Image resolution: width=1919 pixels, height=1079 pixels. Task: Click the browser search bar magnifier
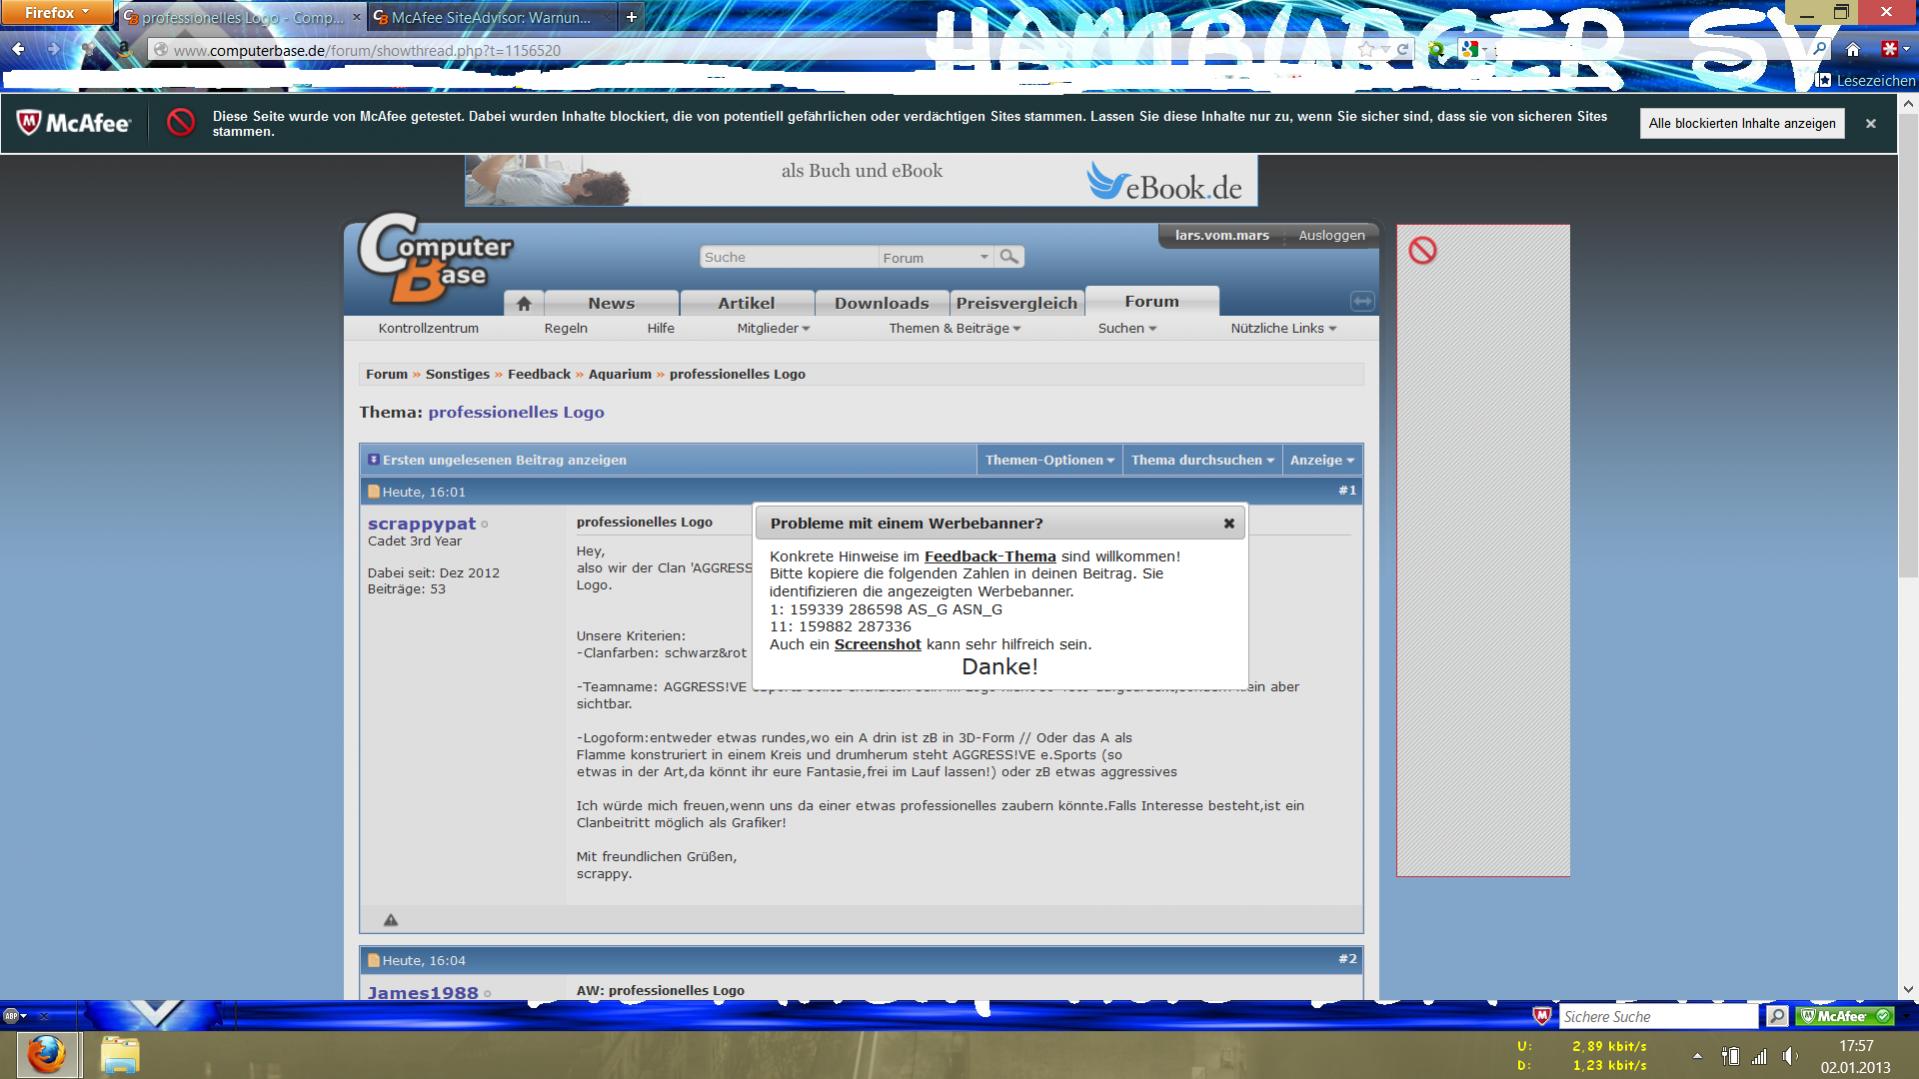click(x=1819, y=49)
